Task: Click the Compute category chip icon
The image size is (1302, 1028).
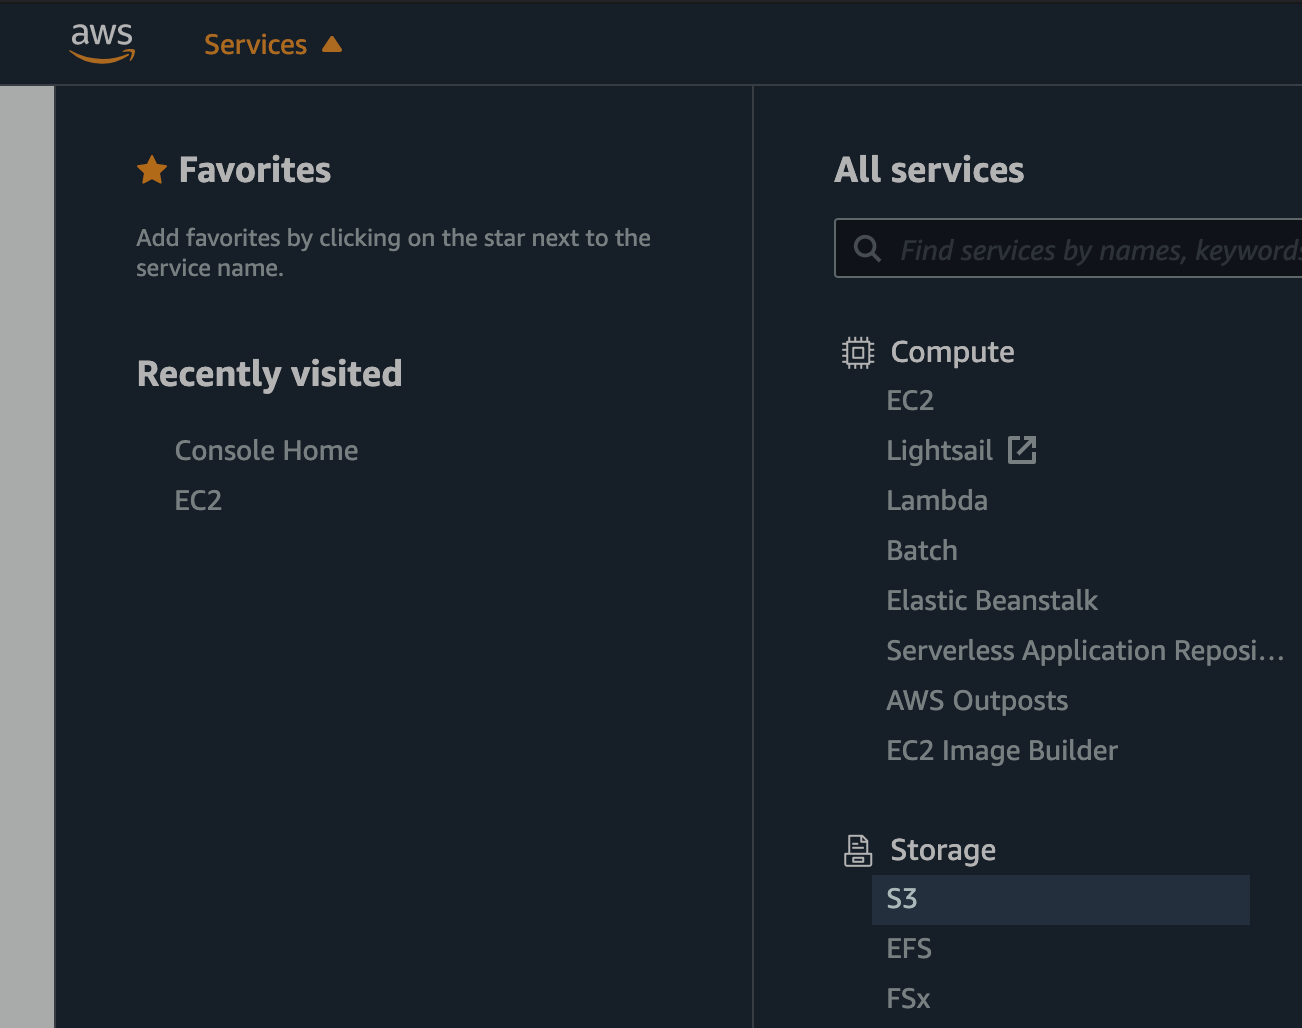Action: (858, 352)
